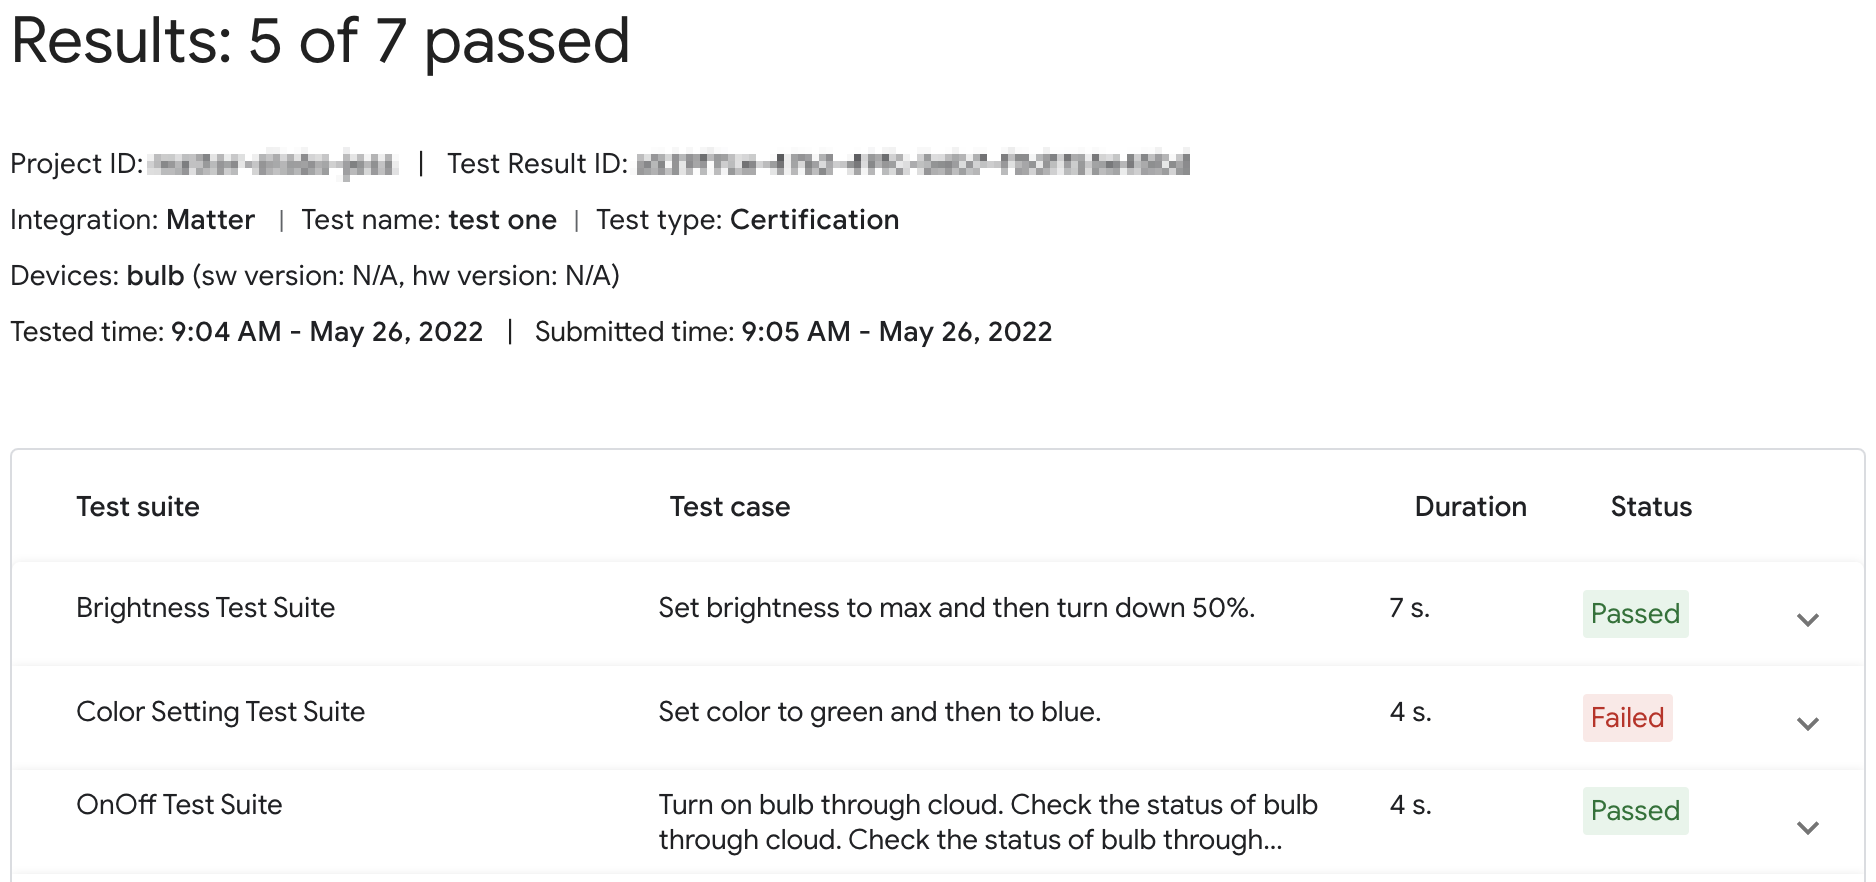Image resolution: width=1876 pixels, height=882 pixels.
Task: Select the Test case column header
Action: pyautogui.click(x=729, y=506)
